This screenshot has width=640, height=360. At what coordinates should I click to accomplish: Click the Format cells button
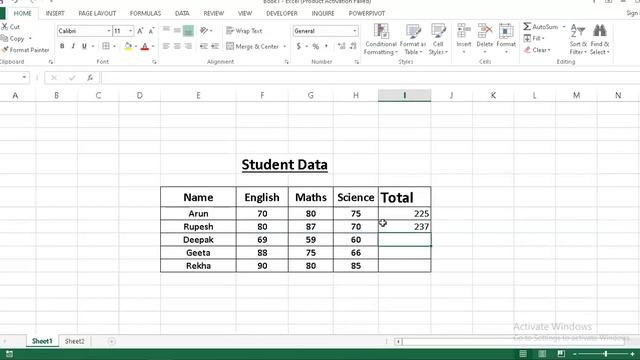(x=506, y=38)
